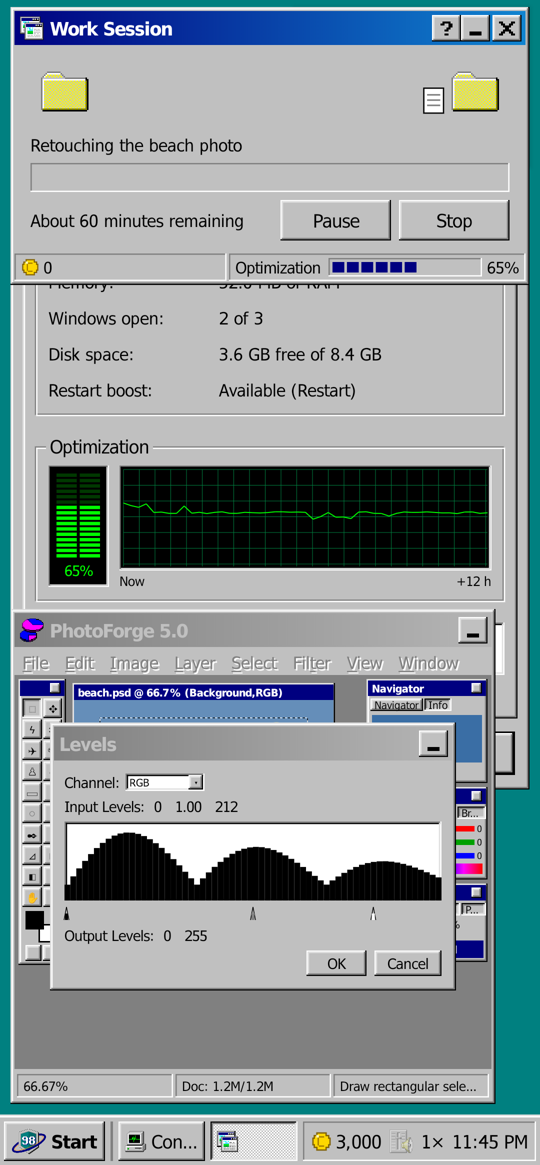Switch to the Navigator tab
The height and width of the screenshot is (1165, 540).
click(397, 705)
